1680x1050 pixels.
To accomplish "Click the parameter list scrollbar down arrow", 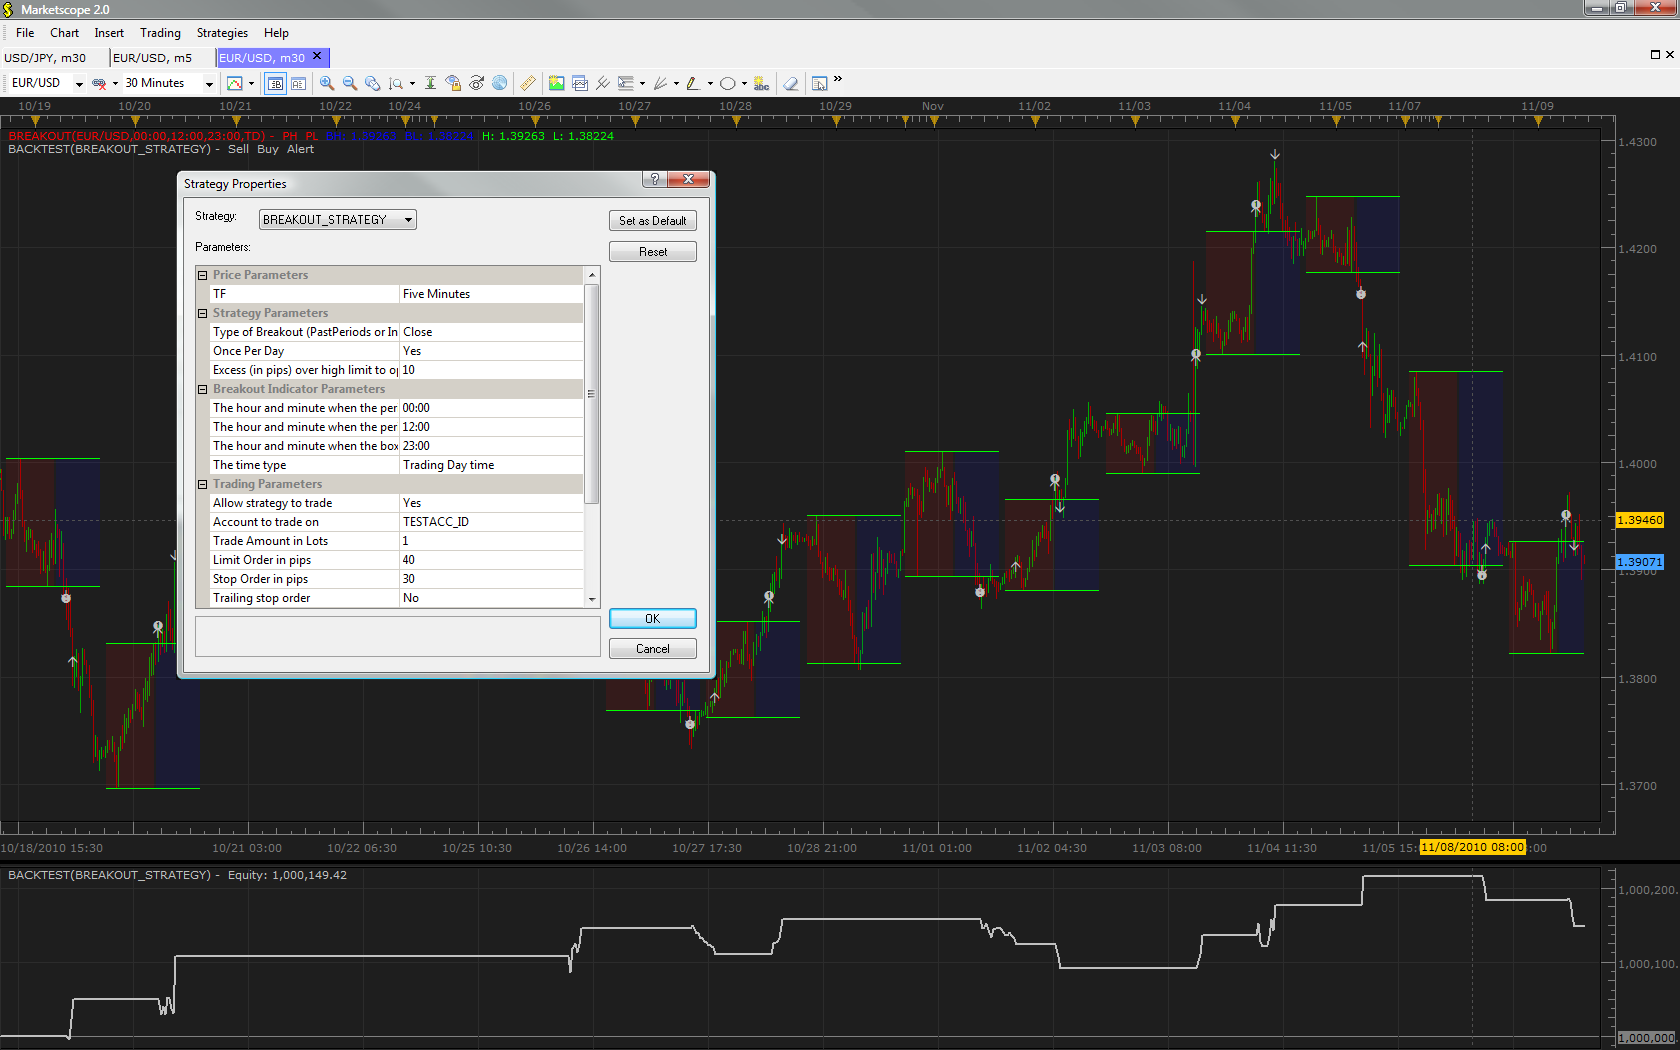I will [592, 600].
